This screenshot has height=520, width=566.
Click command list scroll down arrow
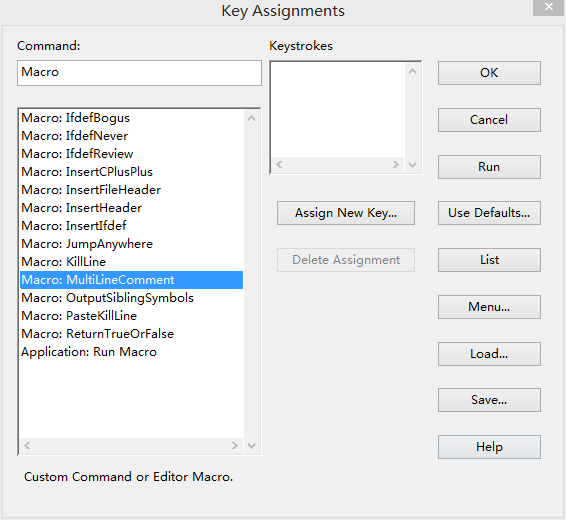coord(252,446)
